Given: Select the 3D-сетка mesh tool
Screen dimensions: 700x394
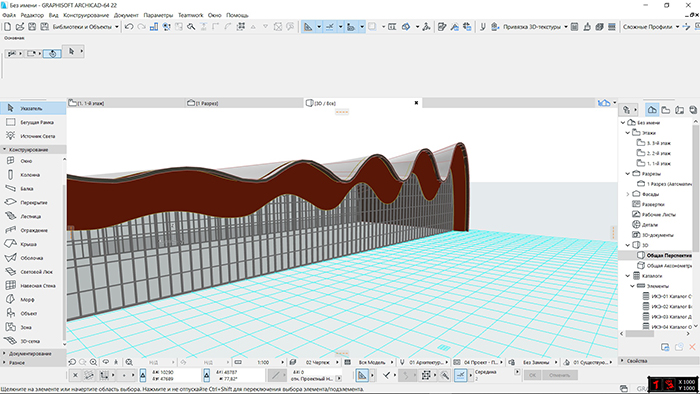Looking at the screenshot, I should pyautogui.click(x=31, y=341).
